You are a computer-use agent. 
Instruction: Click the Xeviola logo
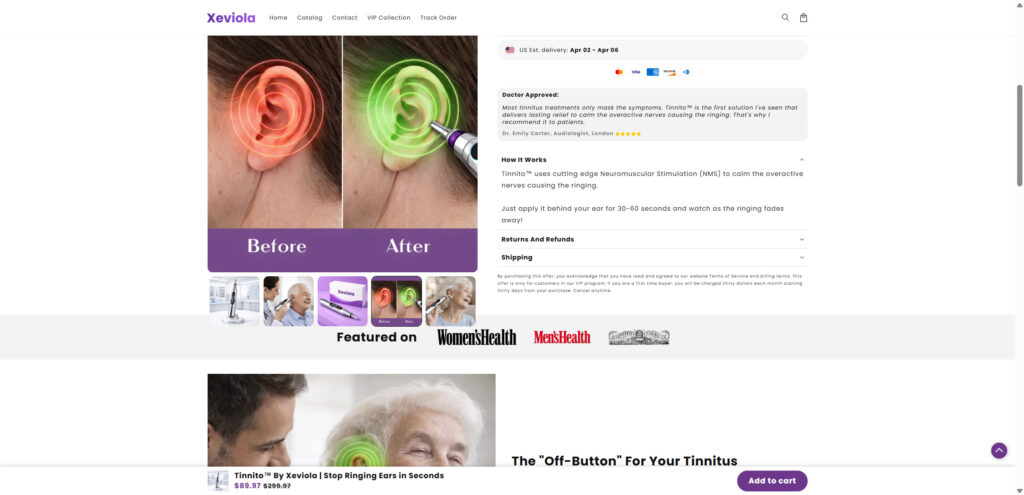231,18
